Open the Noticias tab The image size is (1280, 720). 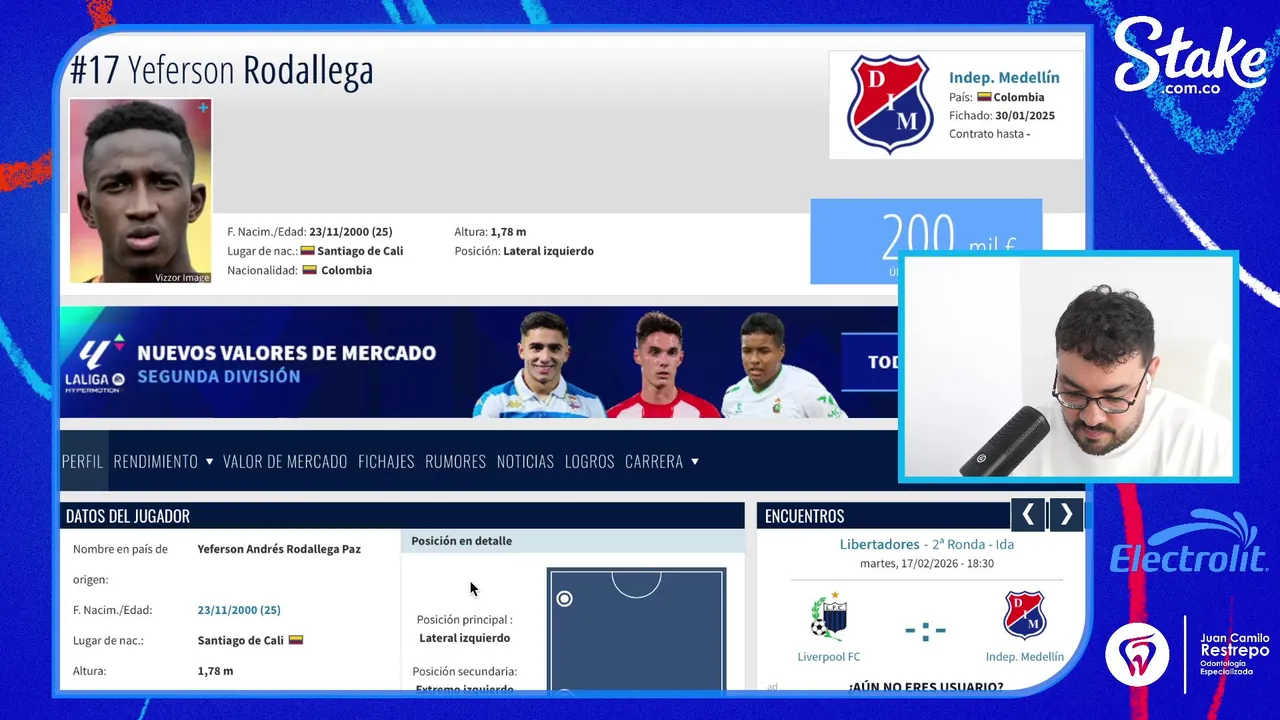coord(525,461)
